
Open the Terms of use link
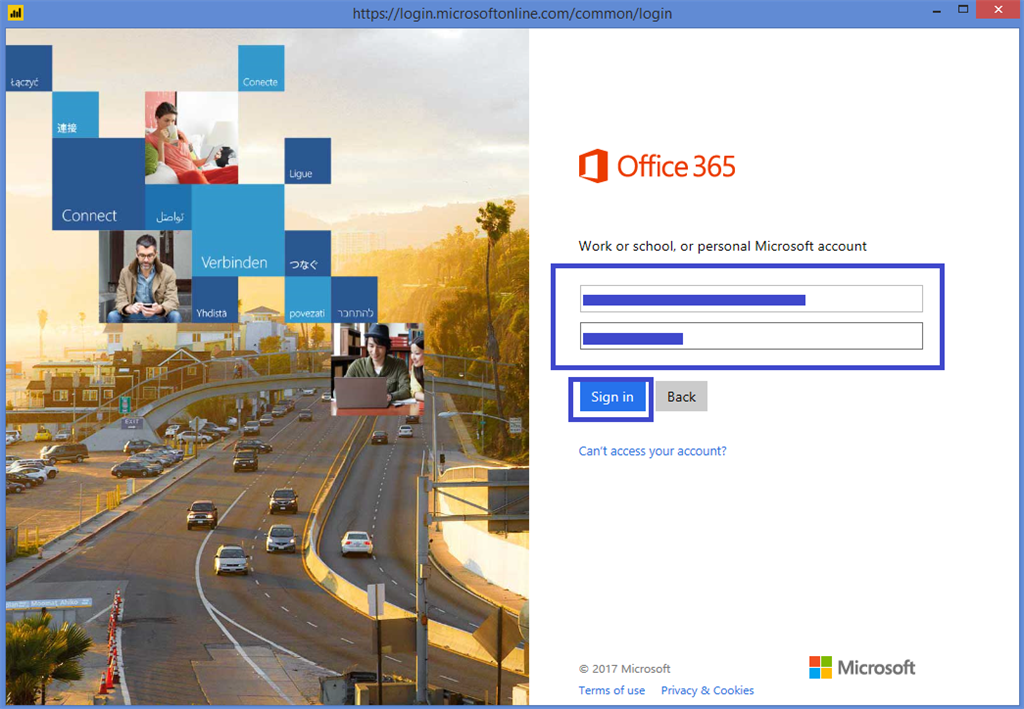(x=611, y=691)
